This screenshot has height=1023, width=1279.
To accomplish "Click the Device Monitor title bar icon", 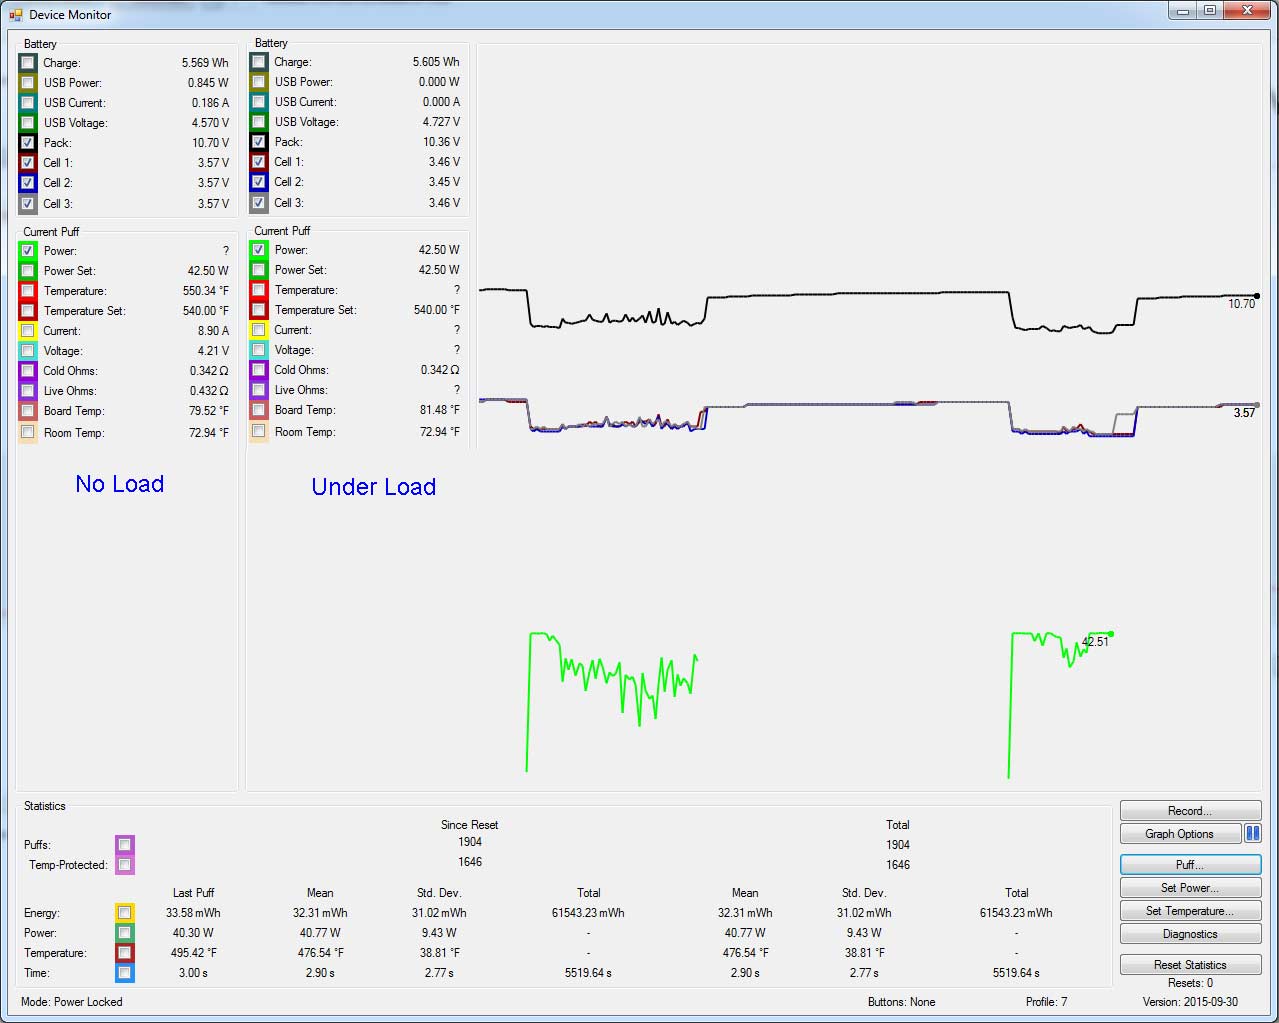I will 15,15.
